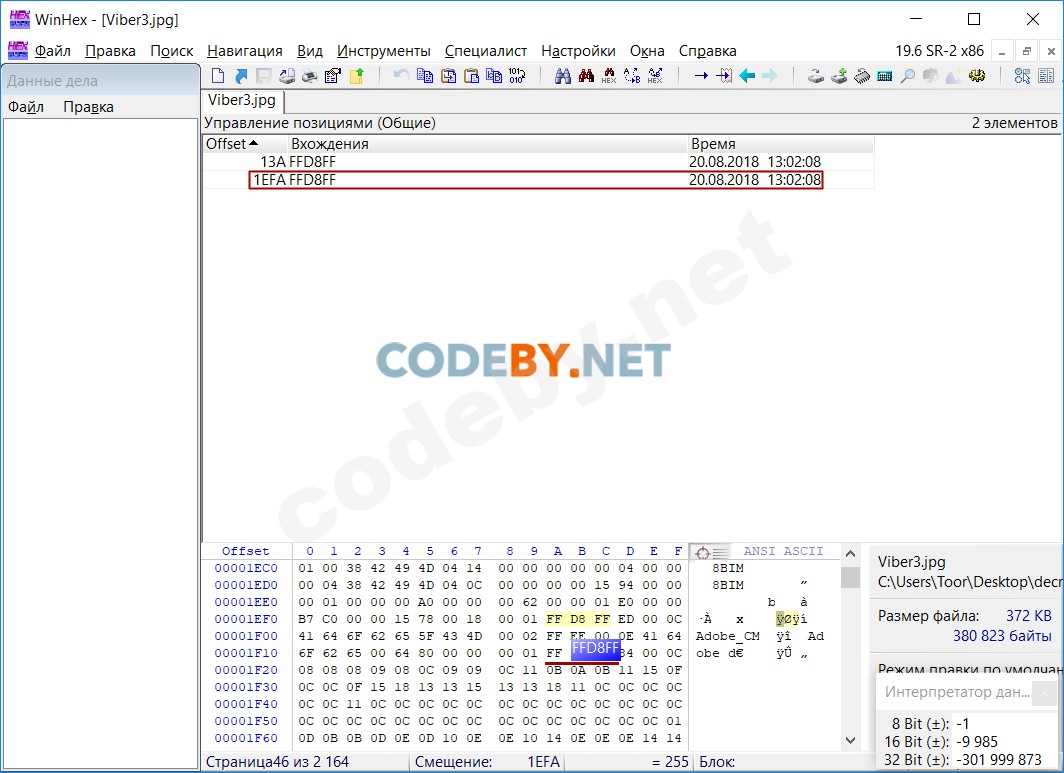
Task: Click the blue binoculars Find text icon
Action: [x=563, y=75]
